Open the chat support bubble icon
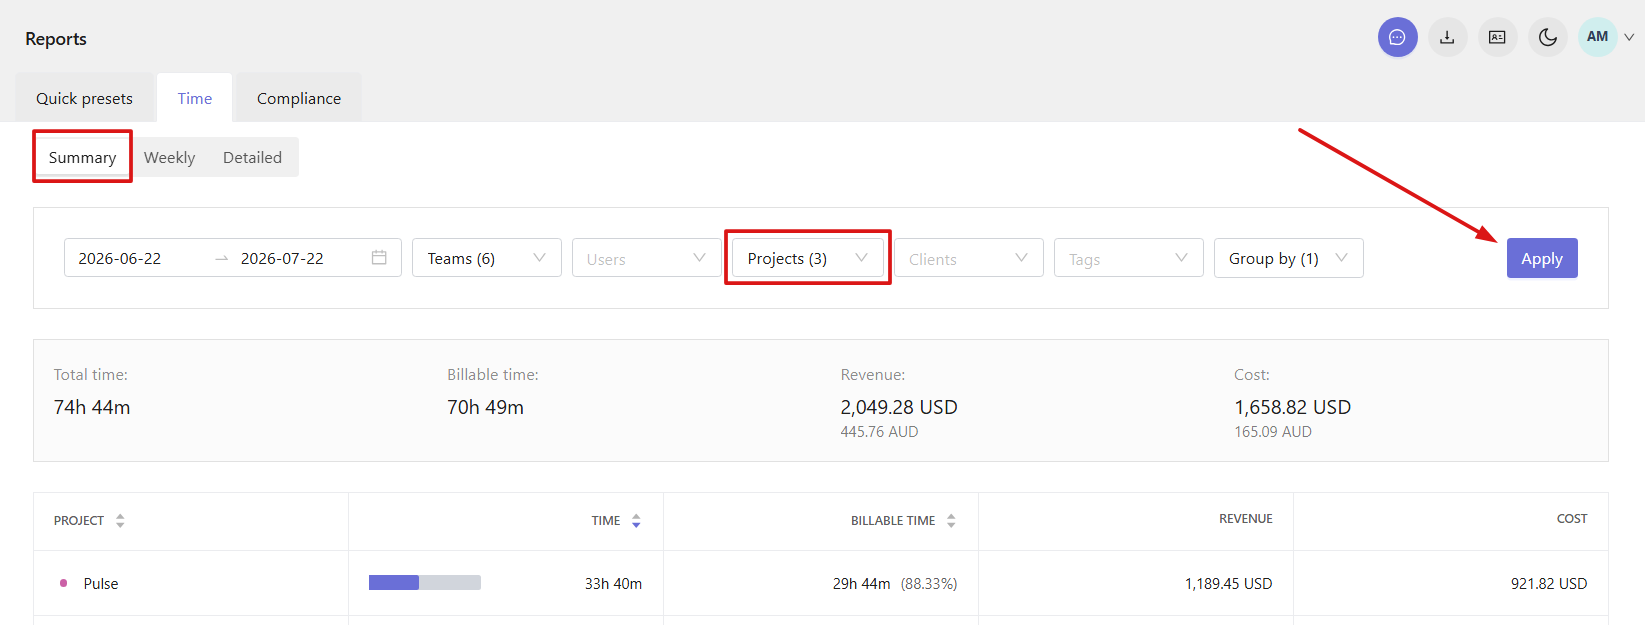This screenshot has width=1645, height=625. 1397,37
